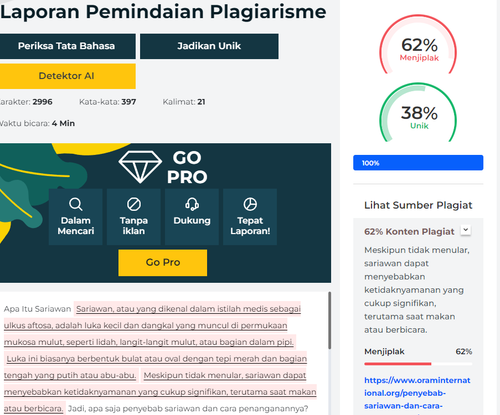500x415 pixels.
Task: Click the text results scrollbar
Action: pyautogui.click(x=330, y=321)
